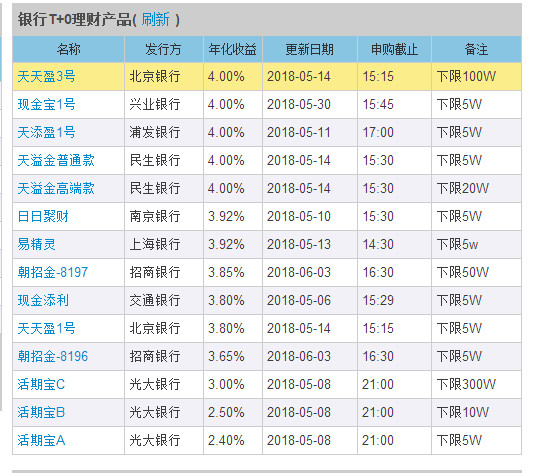The height and width of the screenshot is (473, 549).
Task: Click the 2.40% yield value
Action: tap(226, 440)
